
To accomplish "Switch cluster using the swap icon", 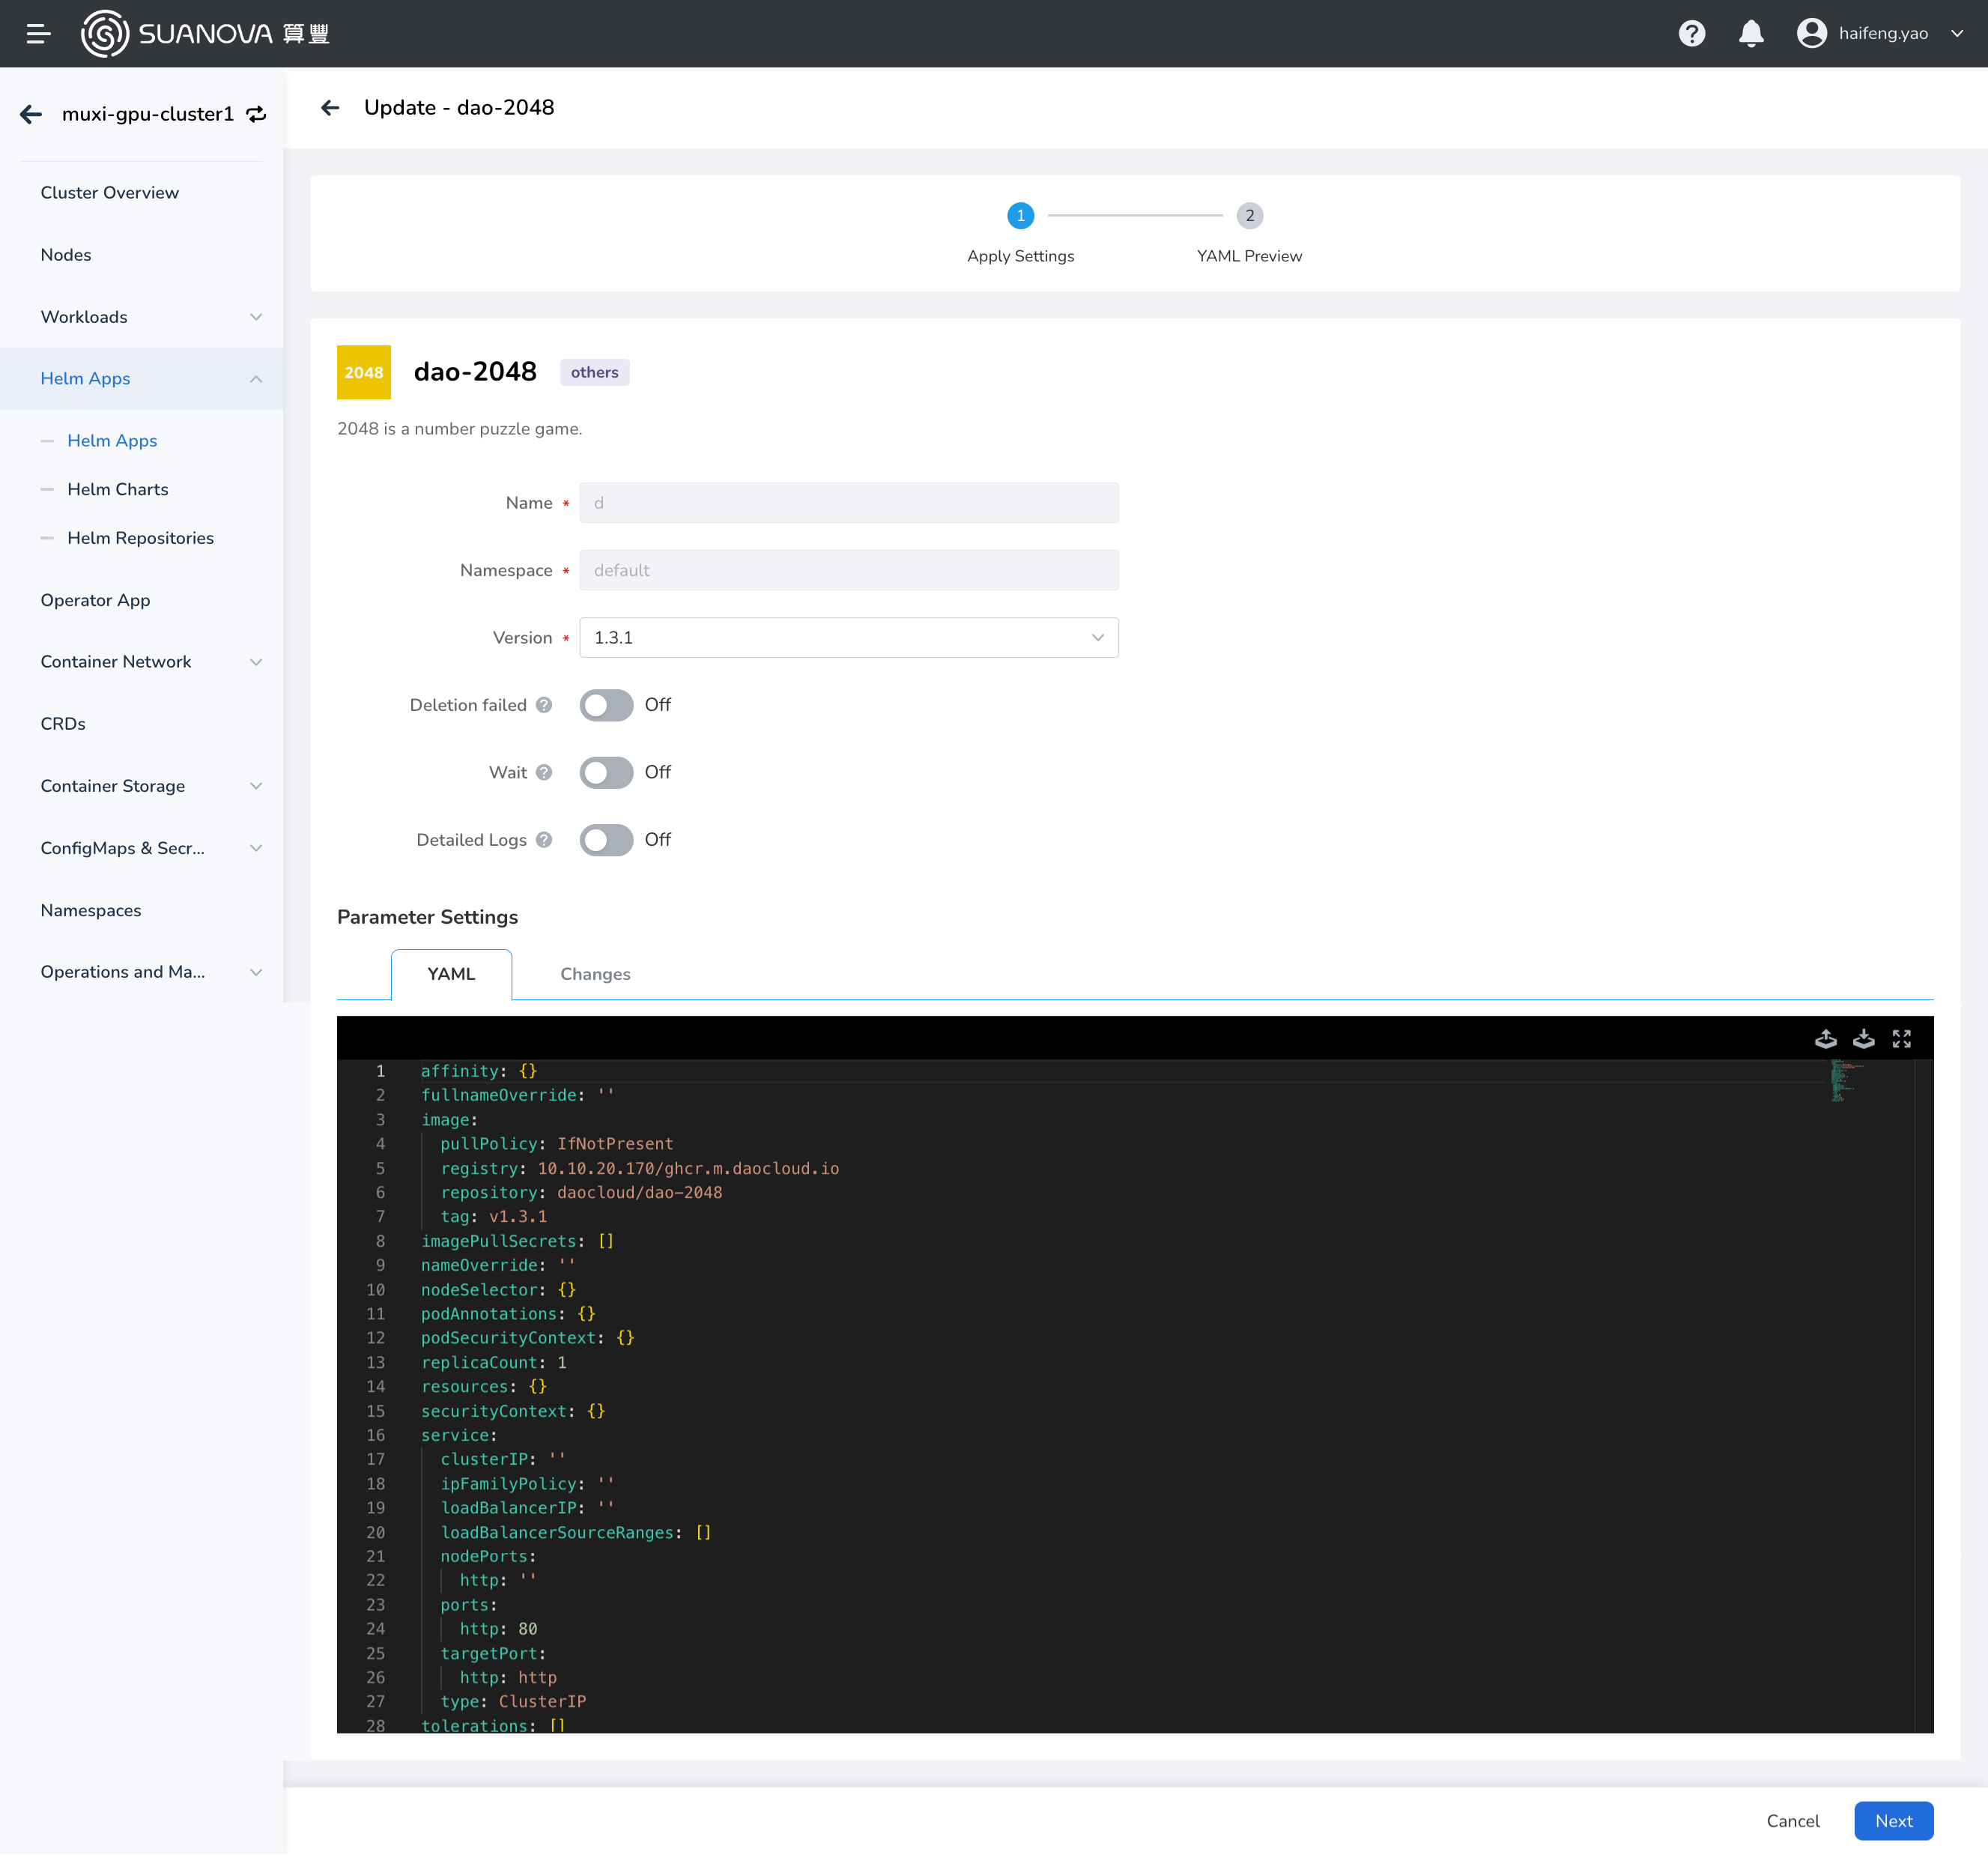I will [257, 114].
